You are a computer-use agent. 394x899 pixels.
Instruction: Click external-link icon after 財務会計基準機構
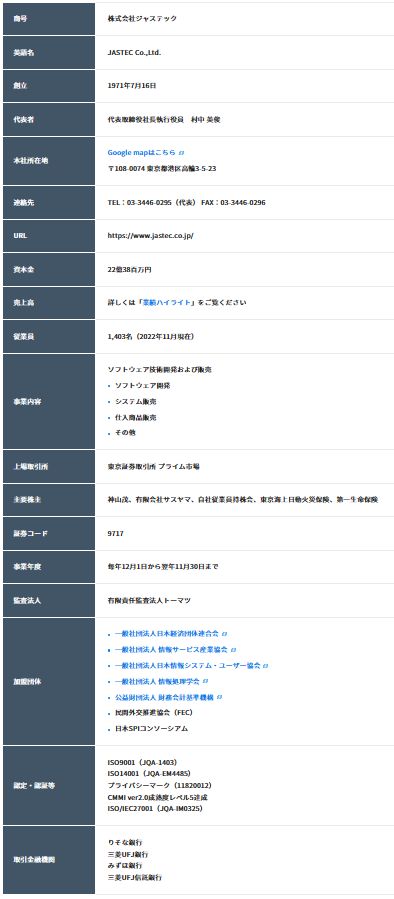[219, 697]
